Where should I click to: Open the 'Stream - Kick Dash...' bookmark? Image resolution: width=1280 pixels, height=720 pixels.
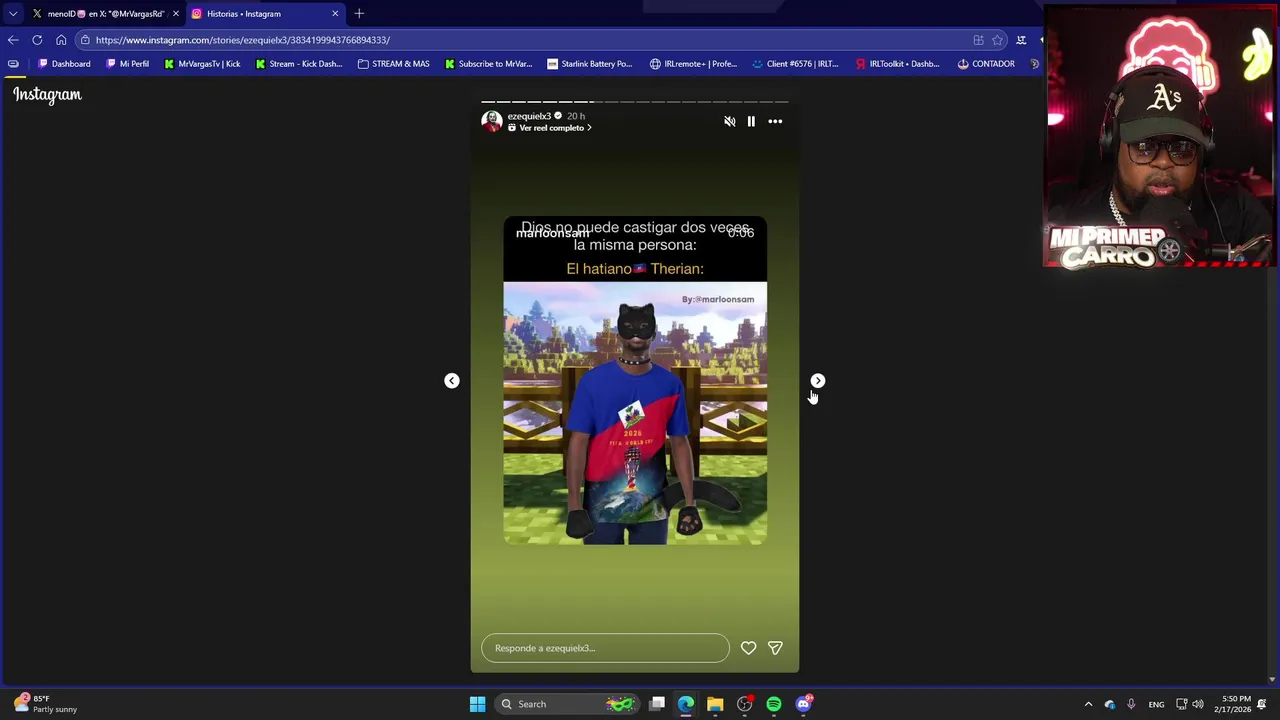coord(299,64)
